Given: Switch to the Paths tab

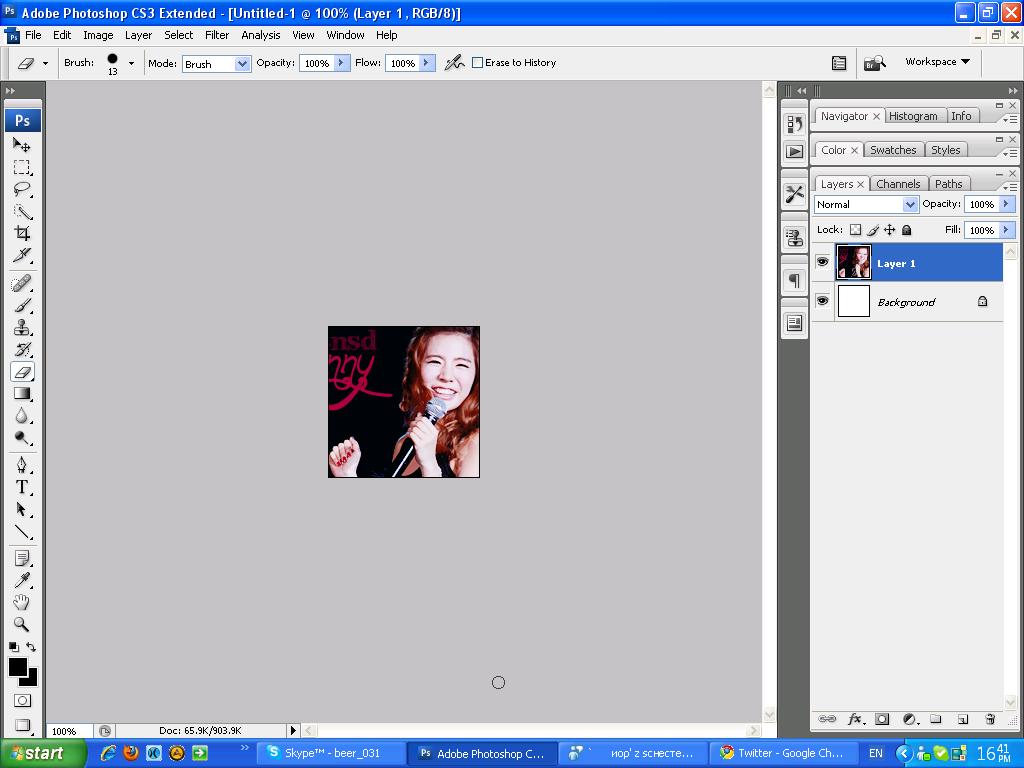Looking at the screenshot, I should (948, 184).
